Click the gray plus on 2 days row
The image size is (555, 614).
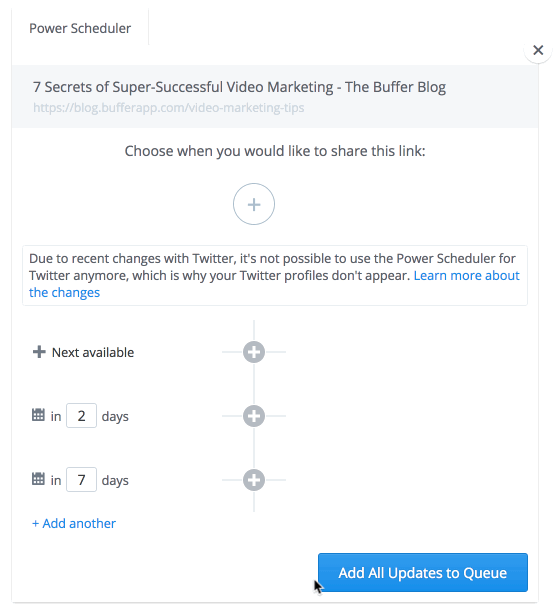click(x=254, y=416)
